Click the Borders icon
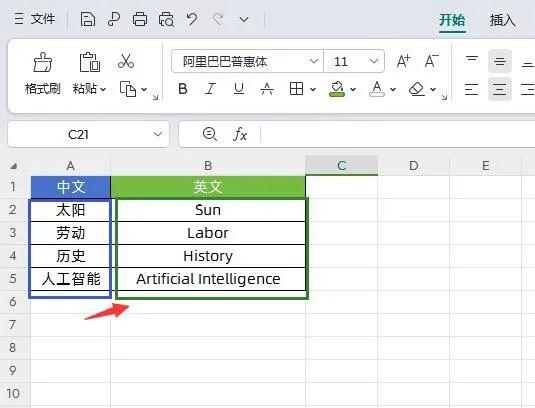 [x=296, y=89]
